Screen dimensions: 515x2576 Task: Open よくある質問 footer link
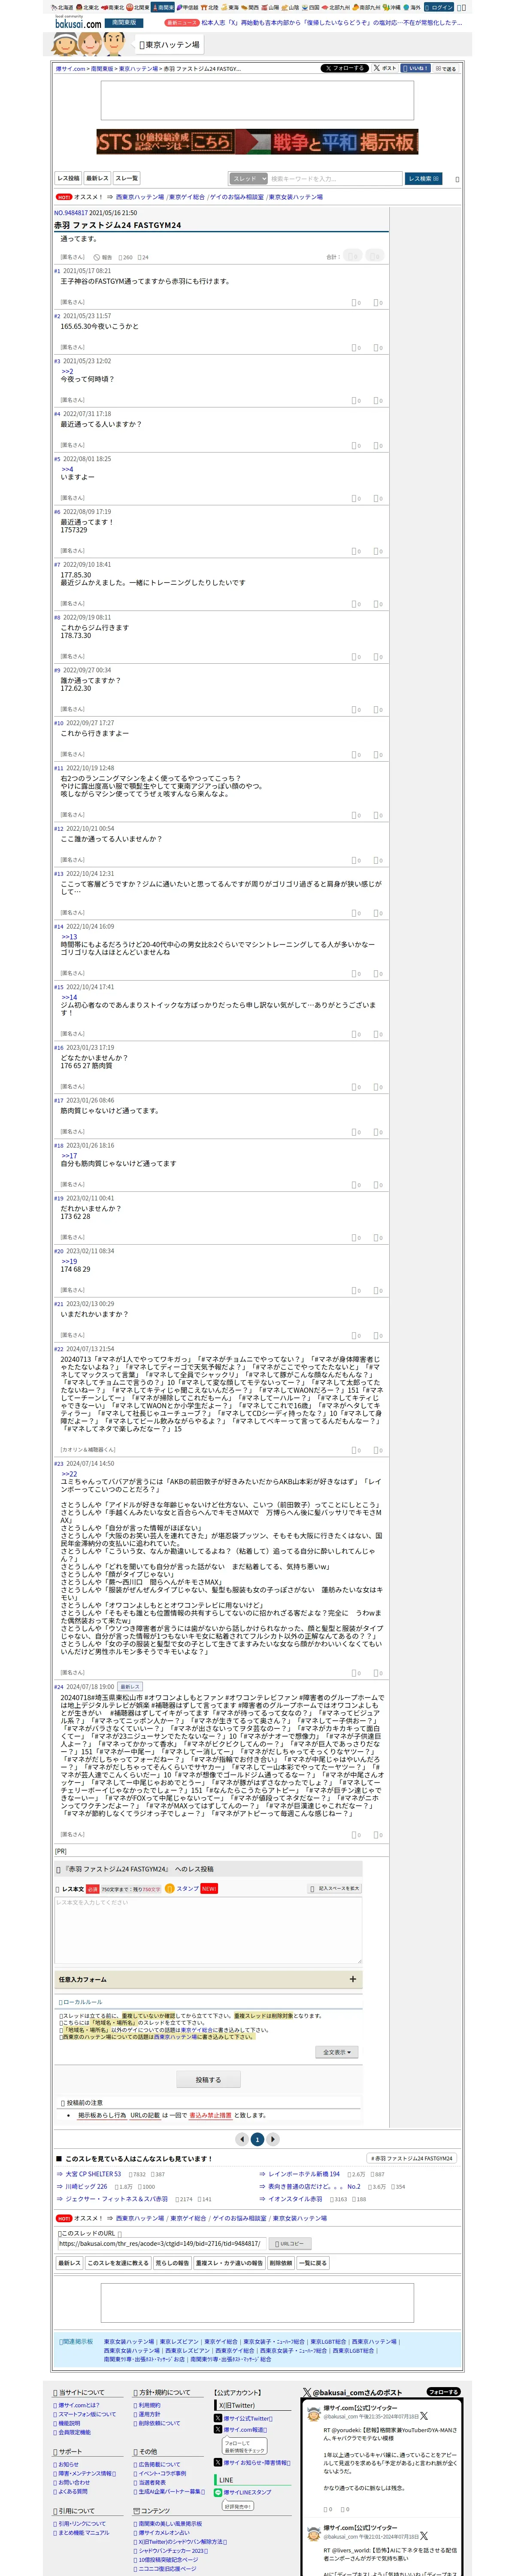72,2491
